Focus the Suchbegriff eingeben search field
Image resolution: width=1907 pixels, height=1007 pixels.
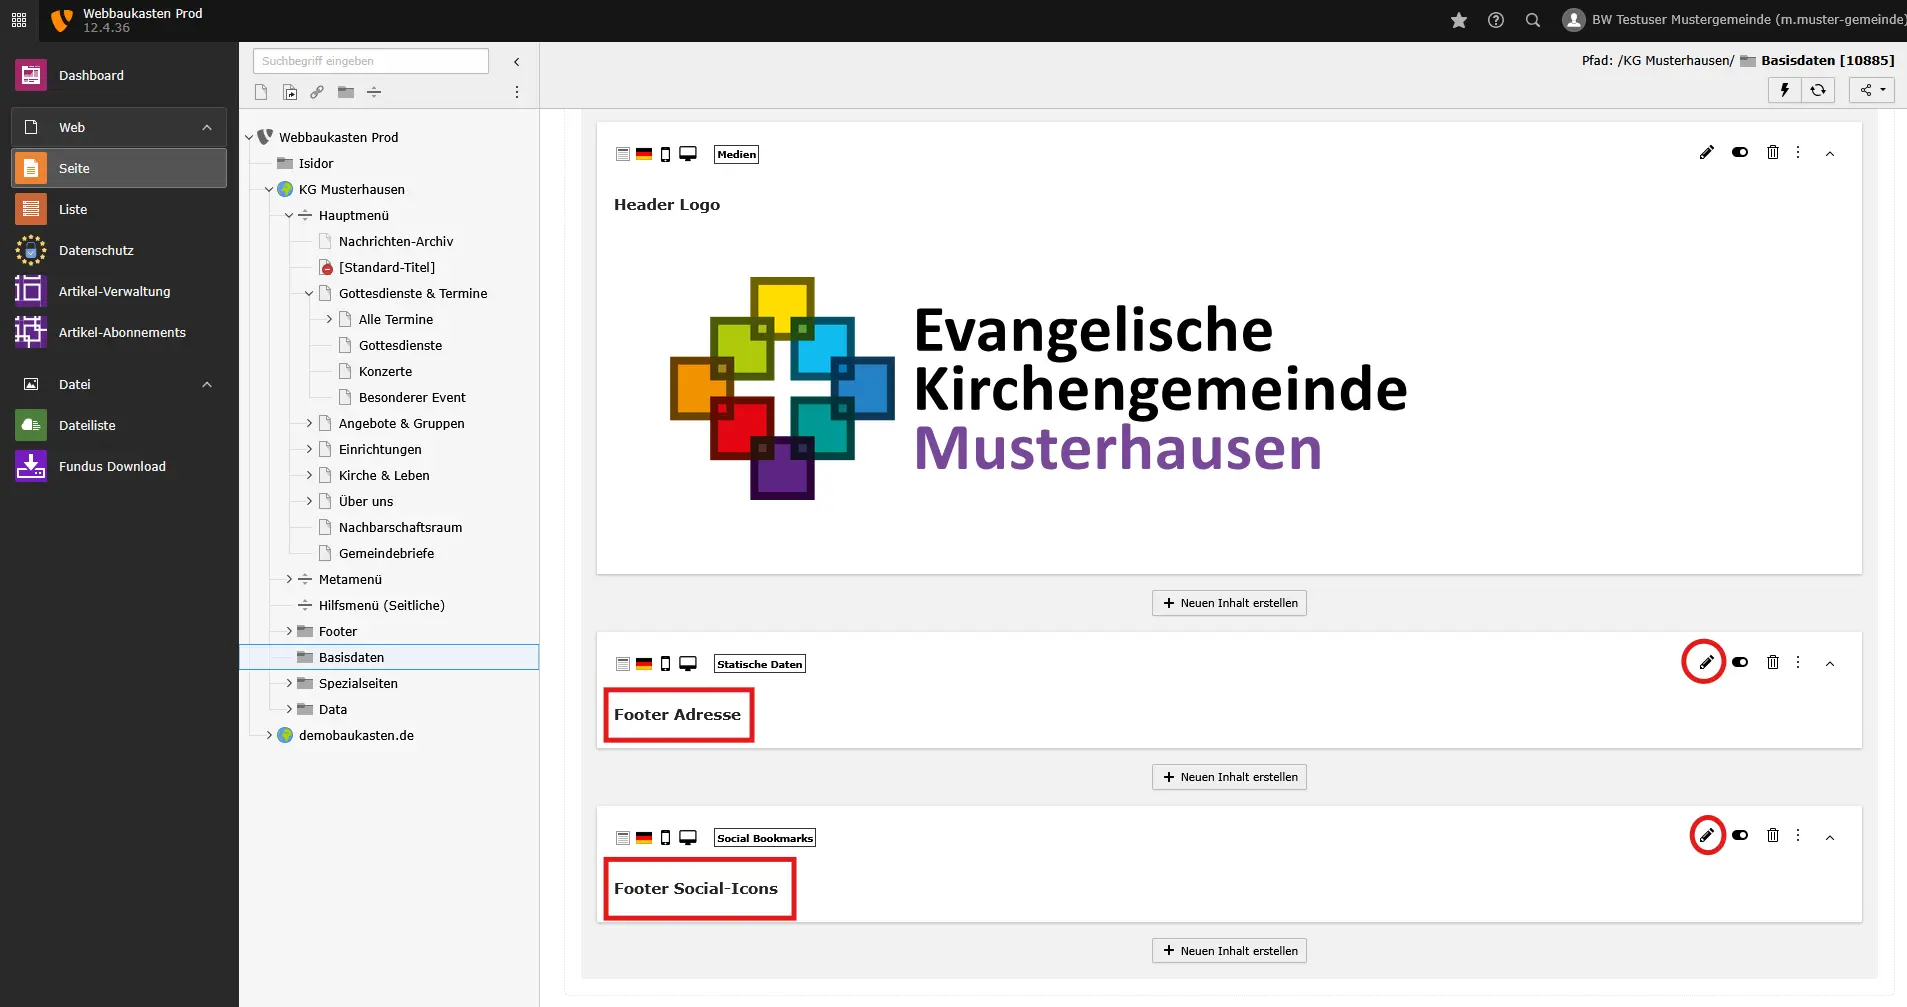pos(370,61)
